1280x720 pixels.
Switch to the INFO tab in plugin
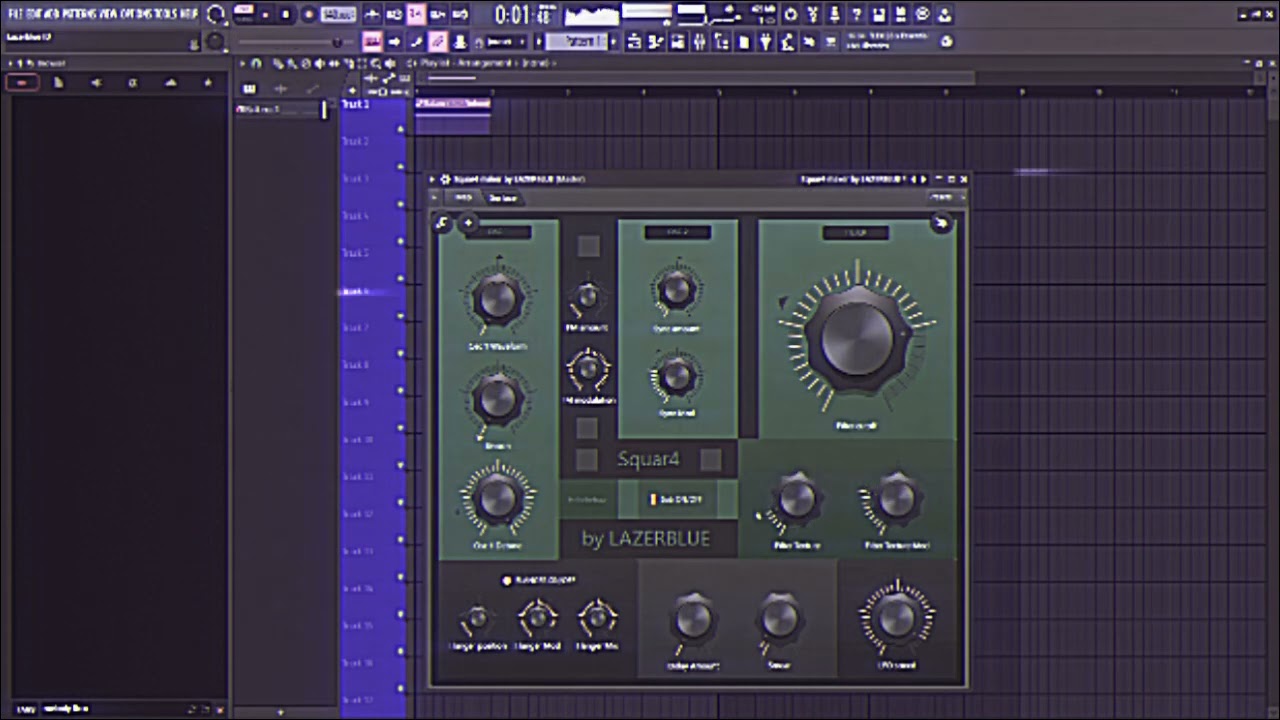click(463, 197)
